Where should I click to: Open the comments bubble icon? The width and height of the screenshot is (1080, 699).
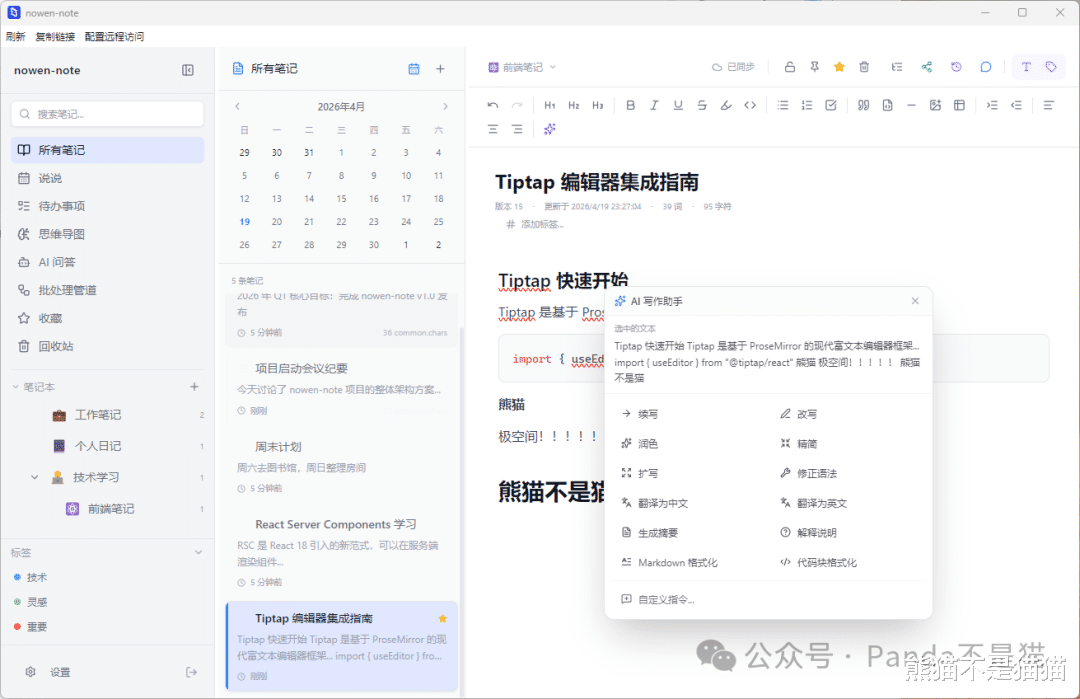(x=986, y=67)
